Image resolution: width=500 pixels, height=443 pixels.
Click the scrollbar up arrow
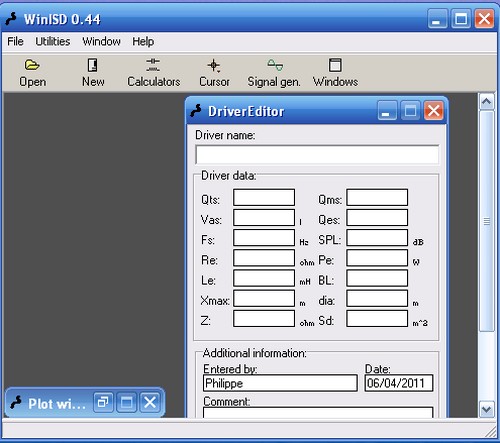pyautogui.click(x=486, y=102)
